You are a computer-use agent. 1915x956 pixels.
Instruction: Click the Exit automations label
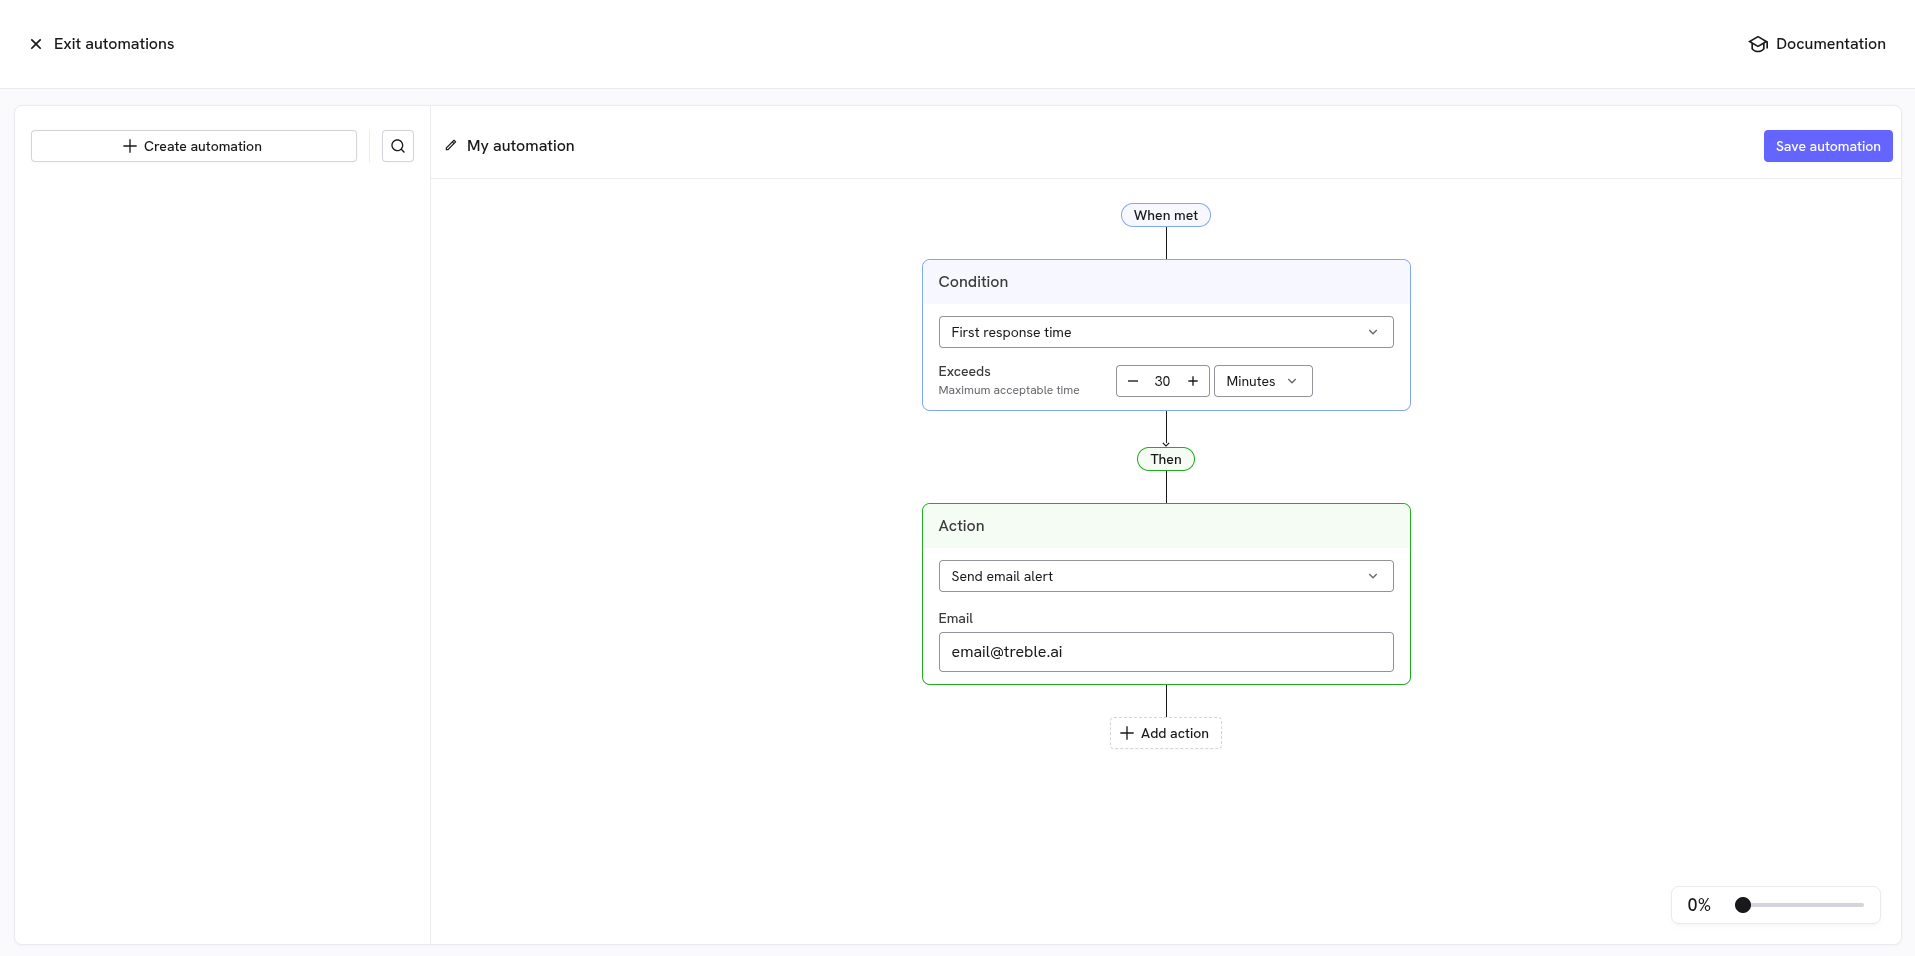(114, 44)
